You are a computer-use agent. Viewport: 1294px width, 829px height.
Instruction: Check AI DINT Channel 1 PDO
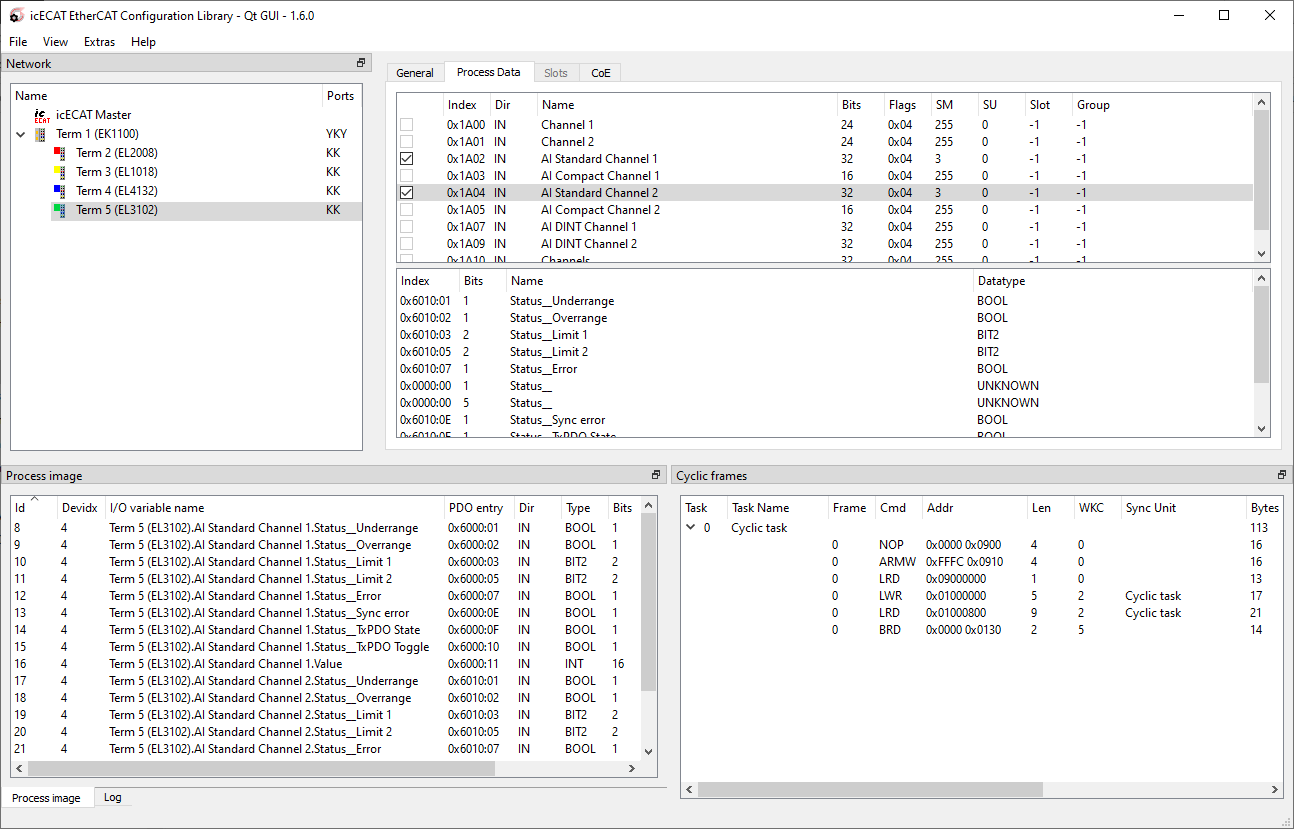406,227
